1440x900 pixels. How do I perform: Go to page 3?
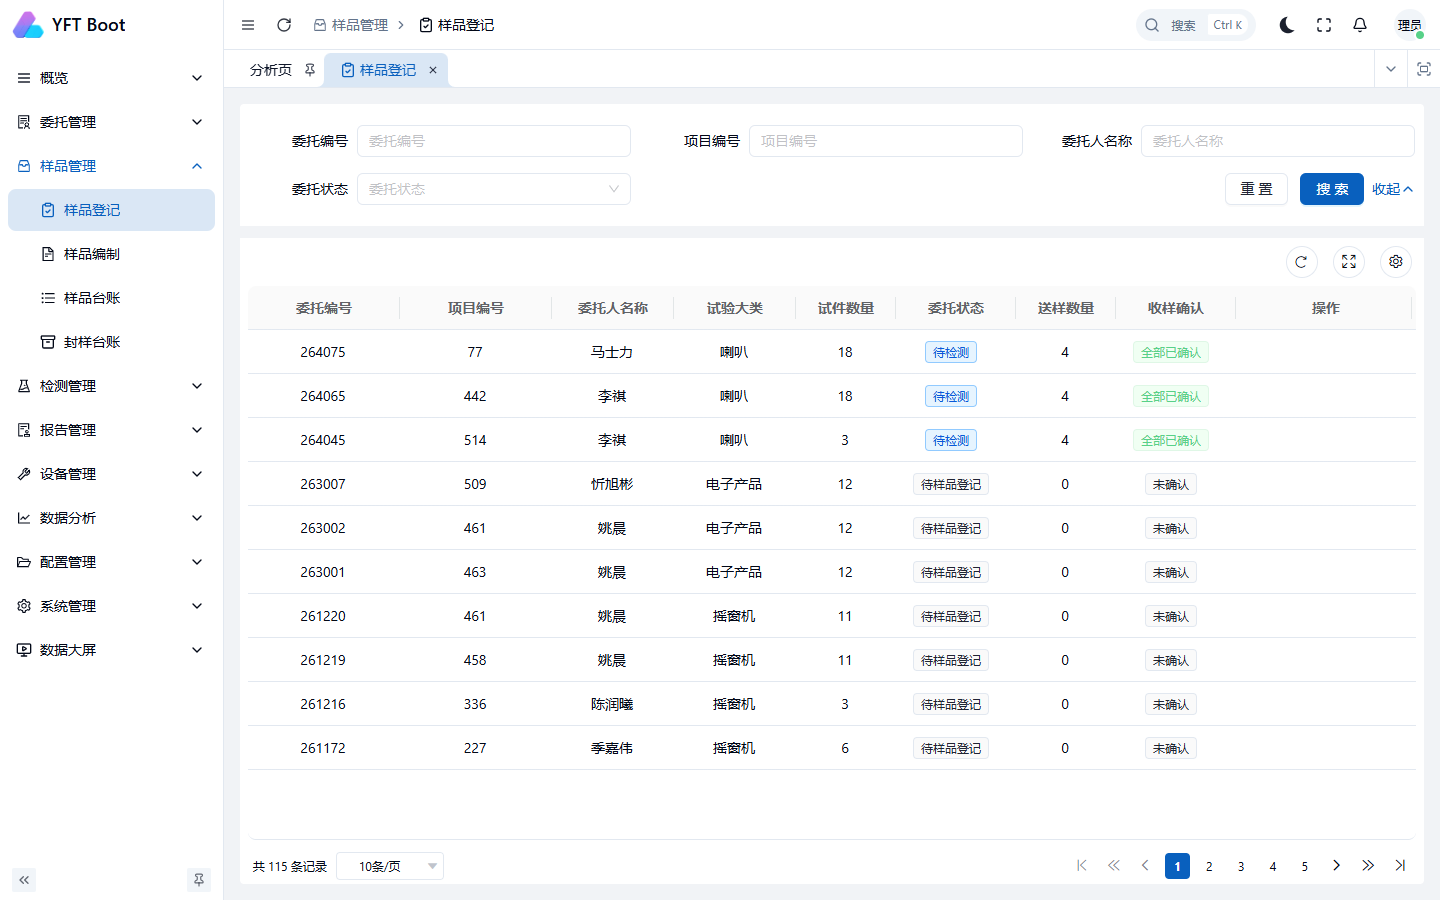tap(1241, 866)
